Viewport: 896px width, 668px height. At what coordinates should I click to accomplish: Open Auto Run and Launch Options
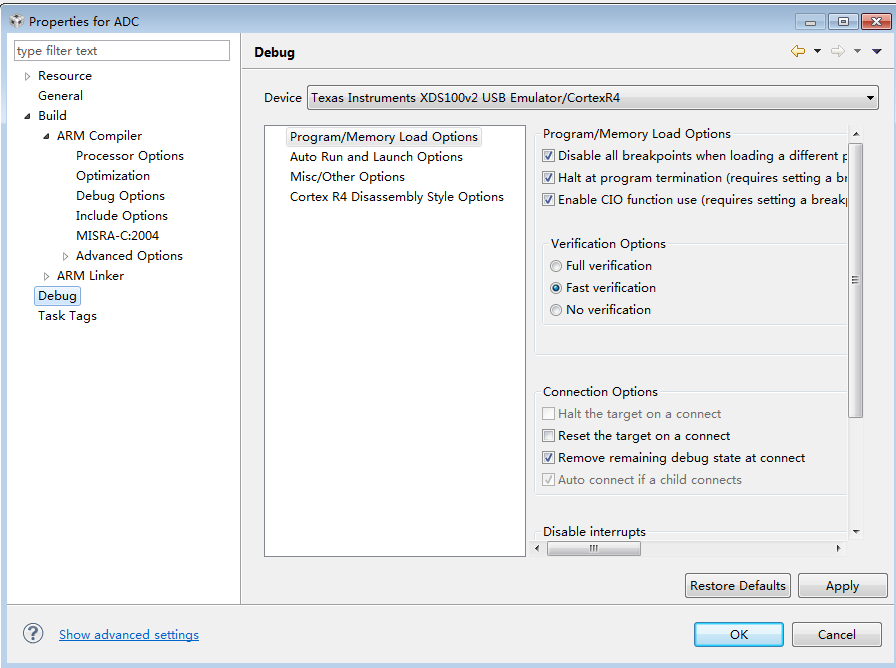376,157
